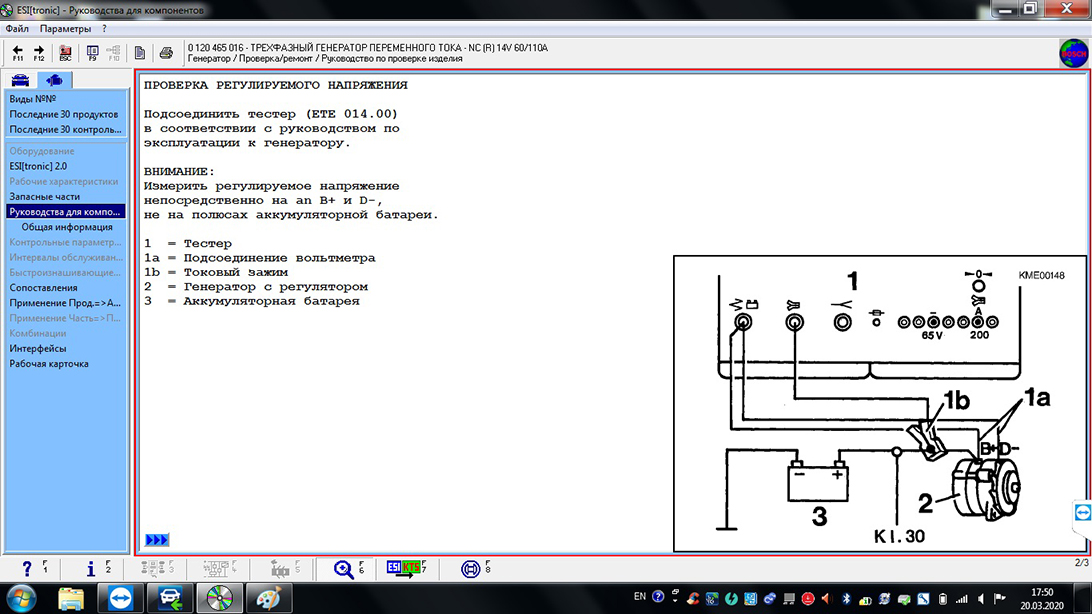Viewport: 1092px width, 614px height.
Task: Open Последние 30 продуктов
Action: (x=63, y=114)
